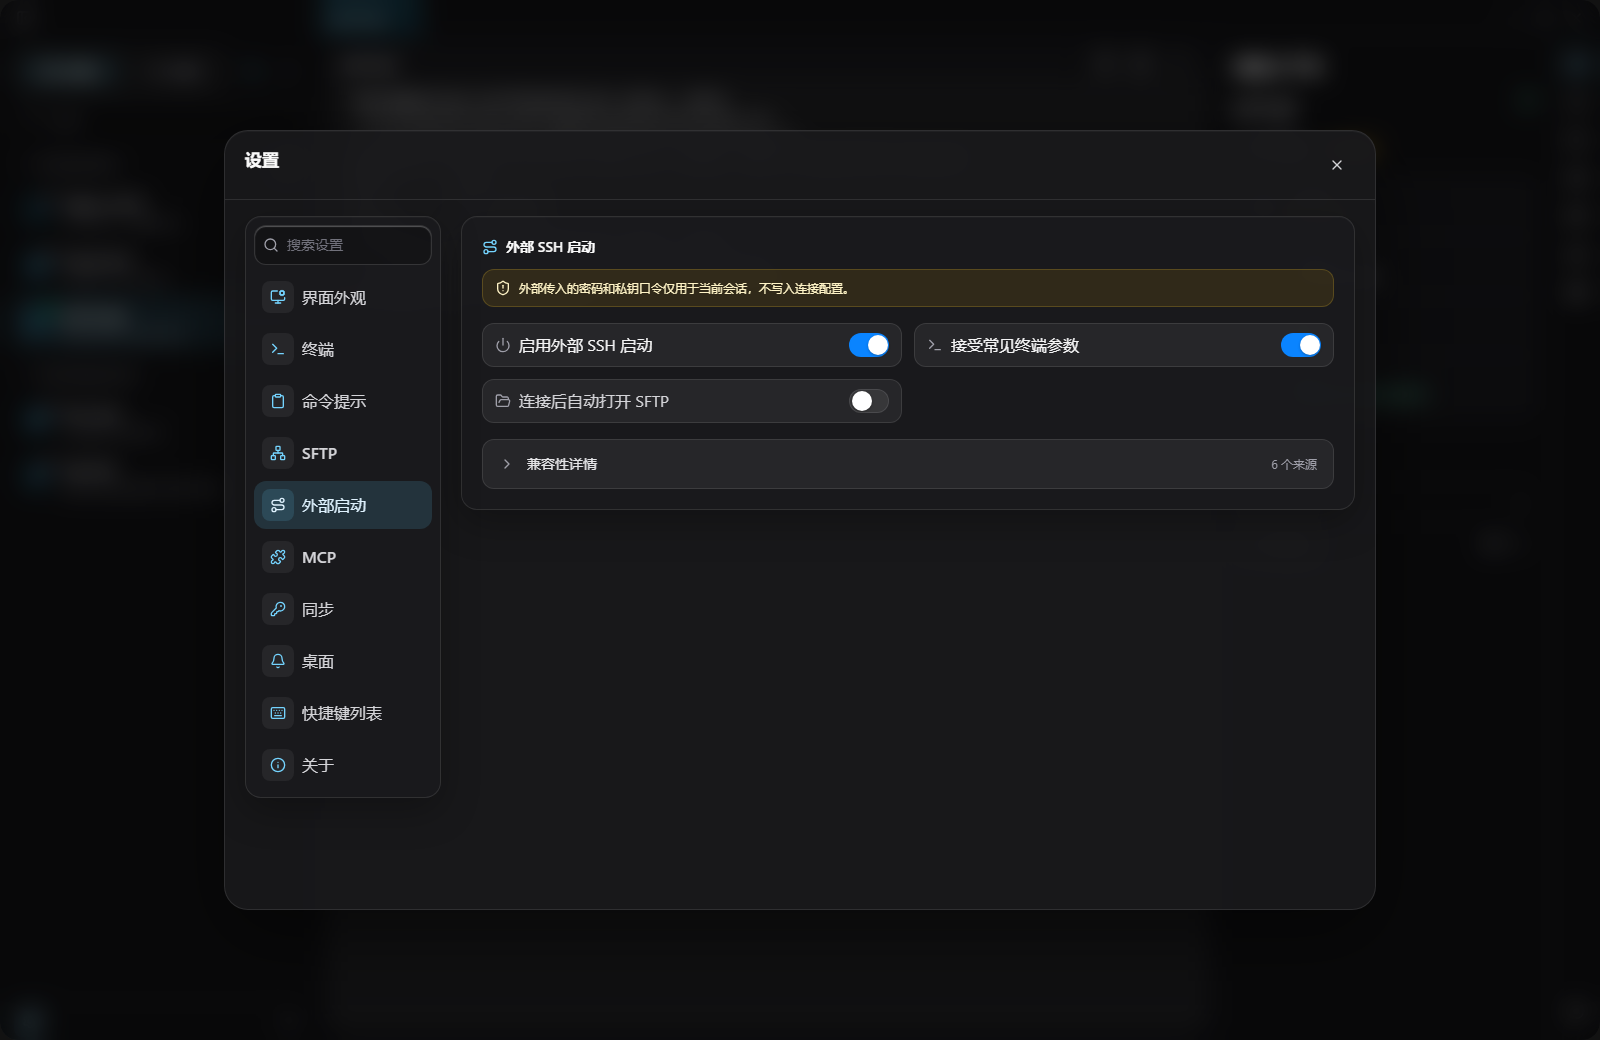Image resolution: width=1600 pixels, height=1040 pixels.
Task: Select the MCP settings section
Action: (x=343, y=557)
